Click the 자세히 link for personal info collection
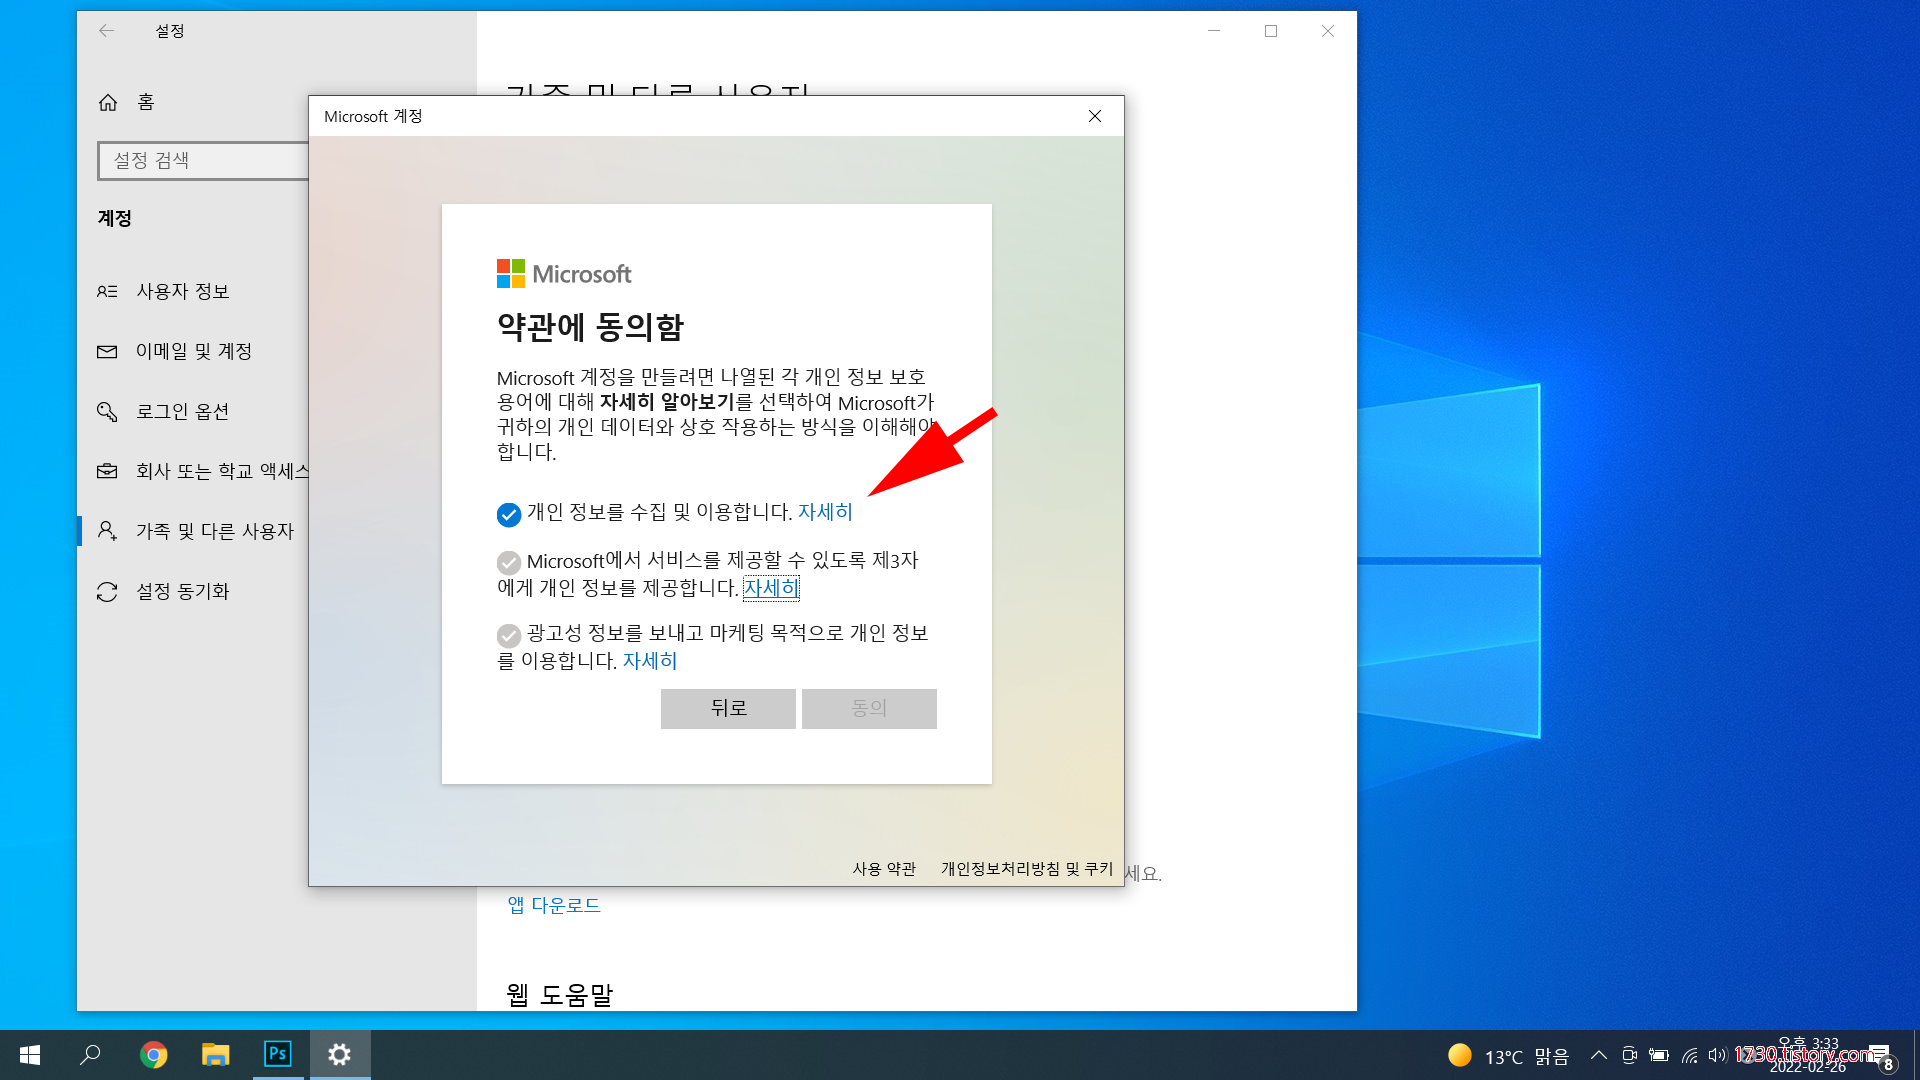The image size is (1920, 1080). pos(824,512)
